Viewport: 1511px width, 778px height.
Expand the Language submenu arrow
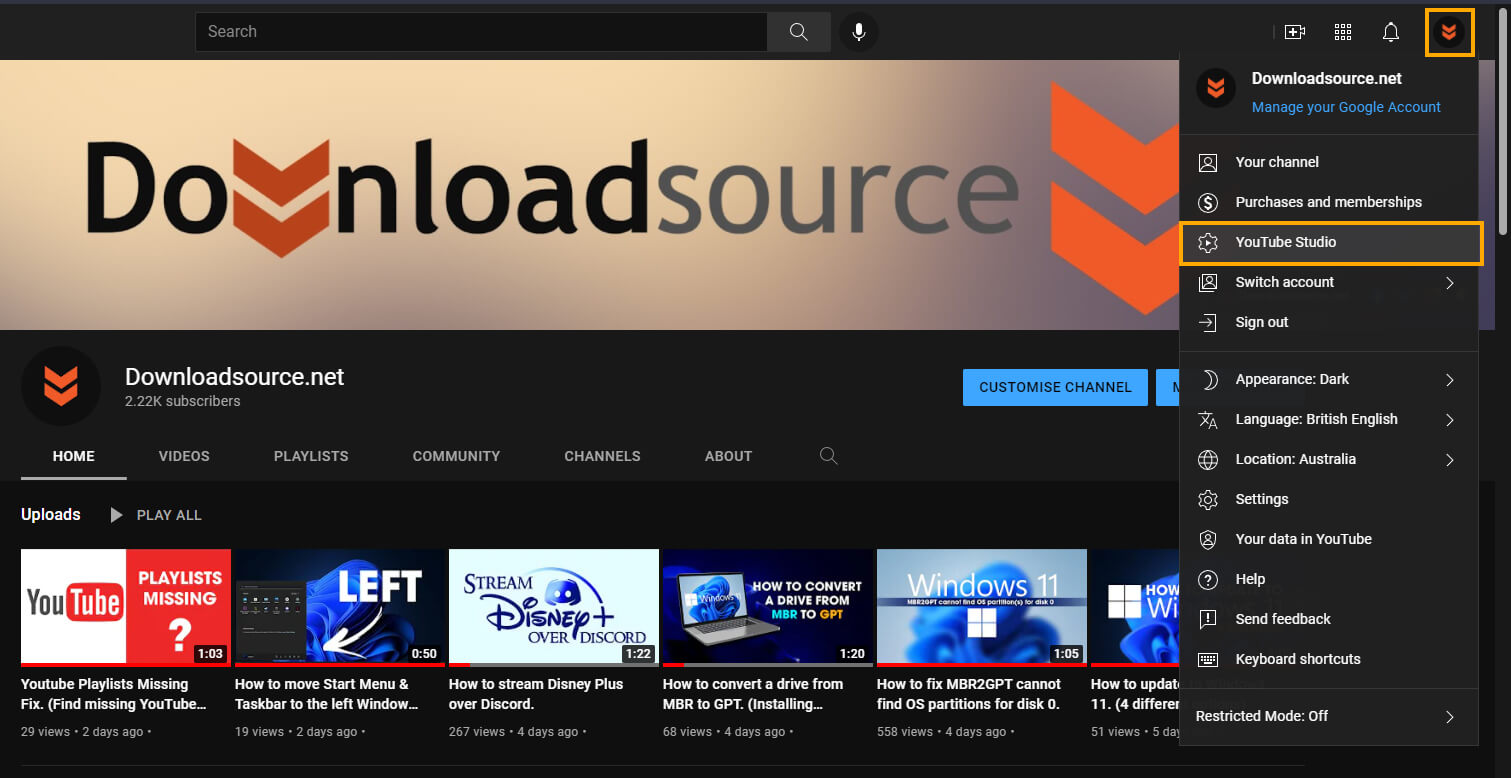[x=1449, y=420]
